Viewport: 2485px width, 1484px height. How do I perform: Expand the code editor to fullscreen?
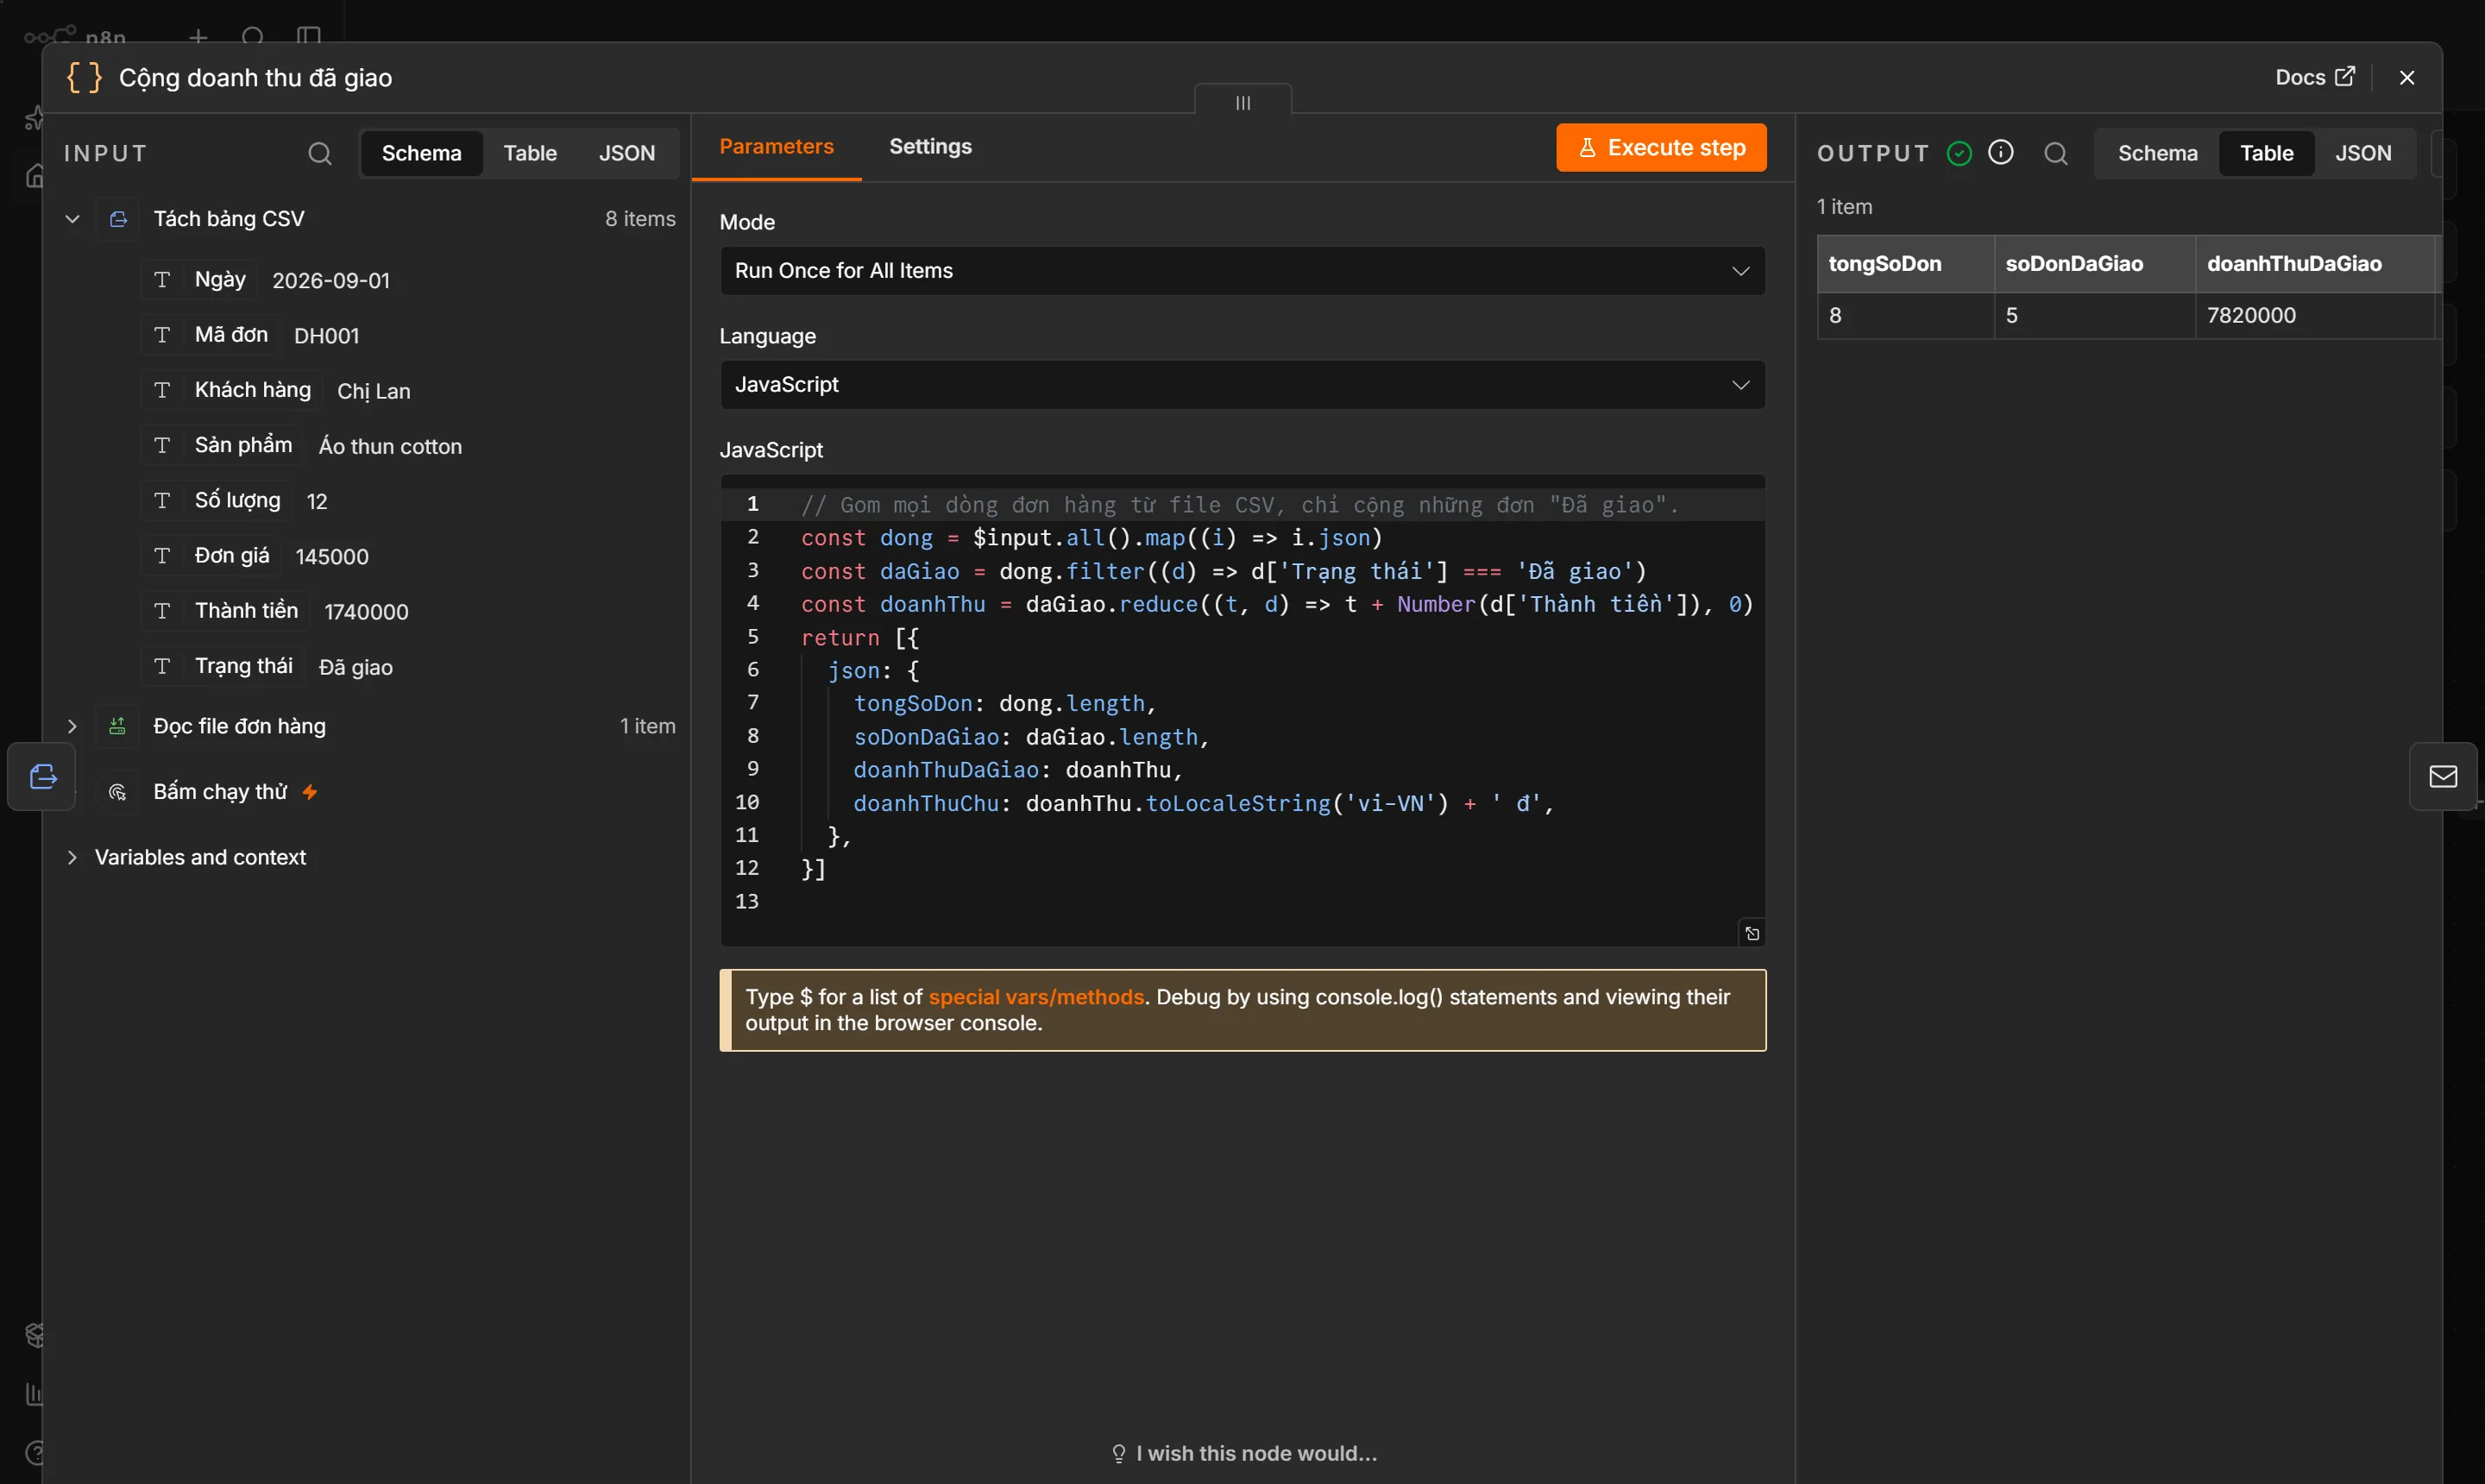(x=1752, y=933)
